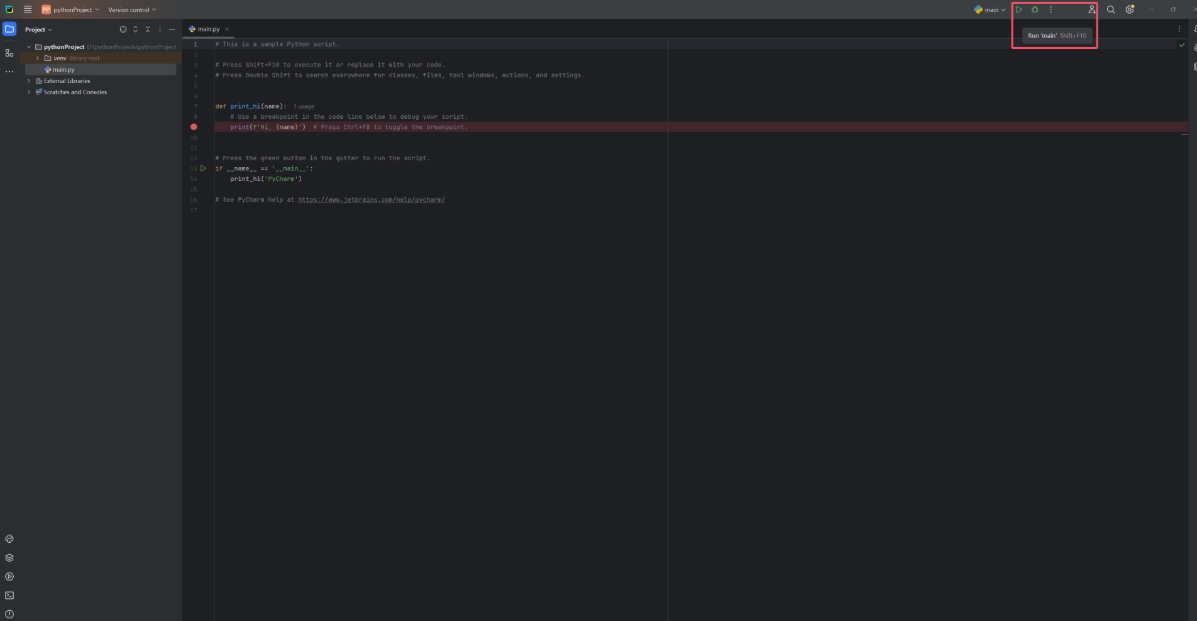Open the Structure tool window
The width and height of the screenshot is (1197, 621).
[x=9, y=52]
